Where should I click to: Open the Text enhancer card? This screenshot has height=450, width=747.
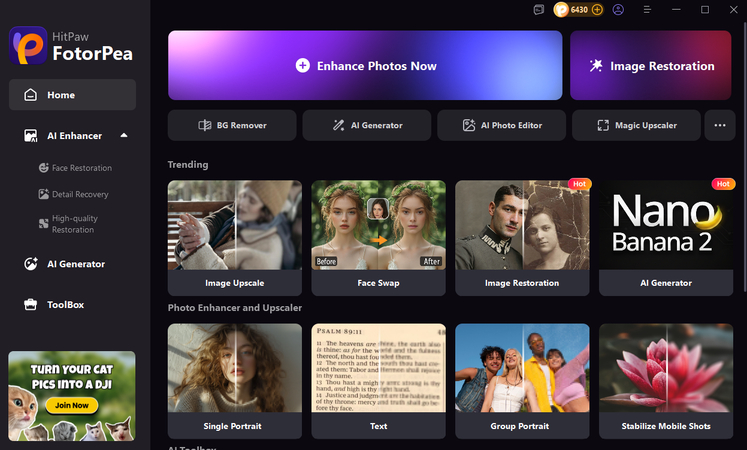pos(379,381)
